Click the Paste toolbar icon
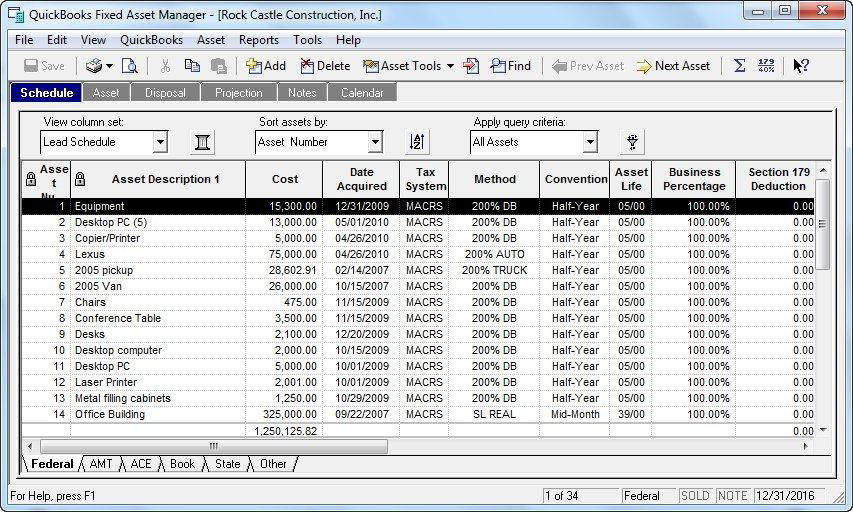Screen dimensions: 853x512 tap(219, 66)
